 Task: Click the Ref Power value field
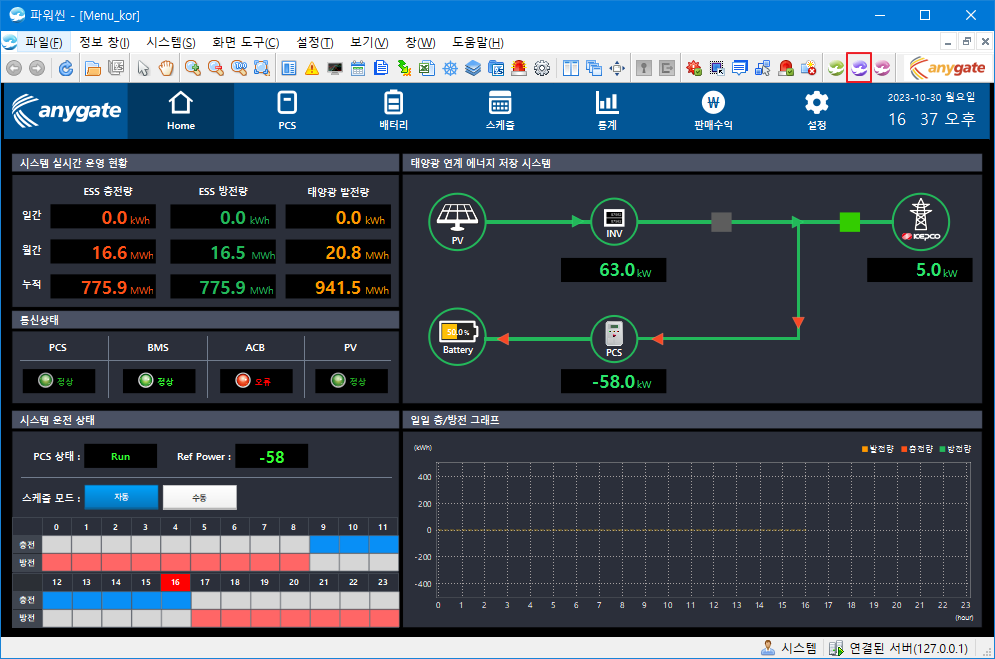(x=271, y=456)
